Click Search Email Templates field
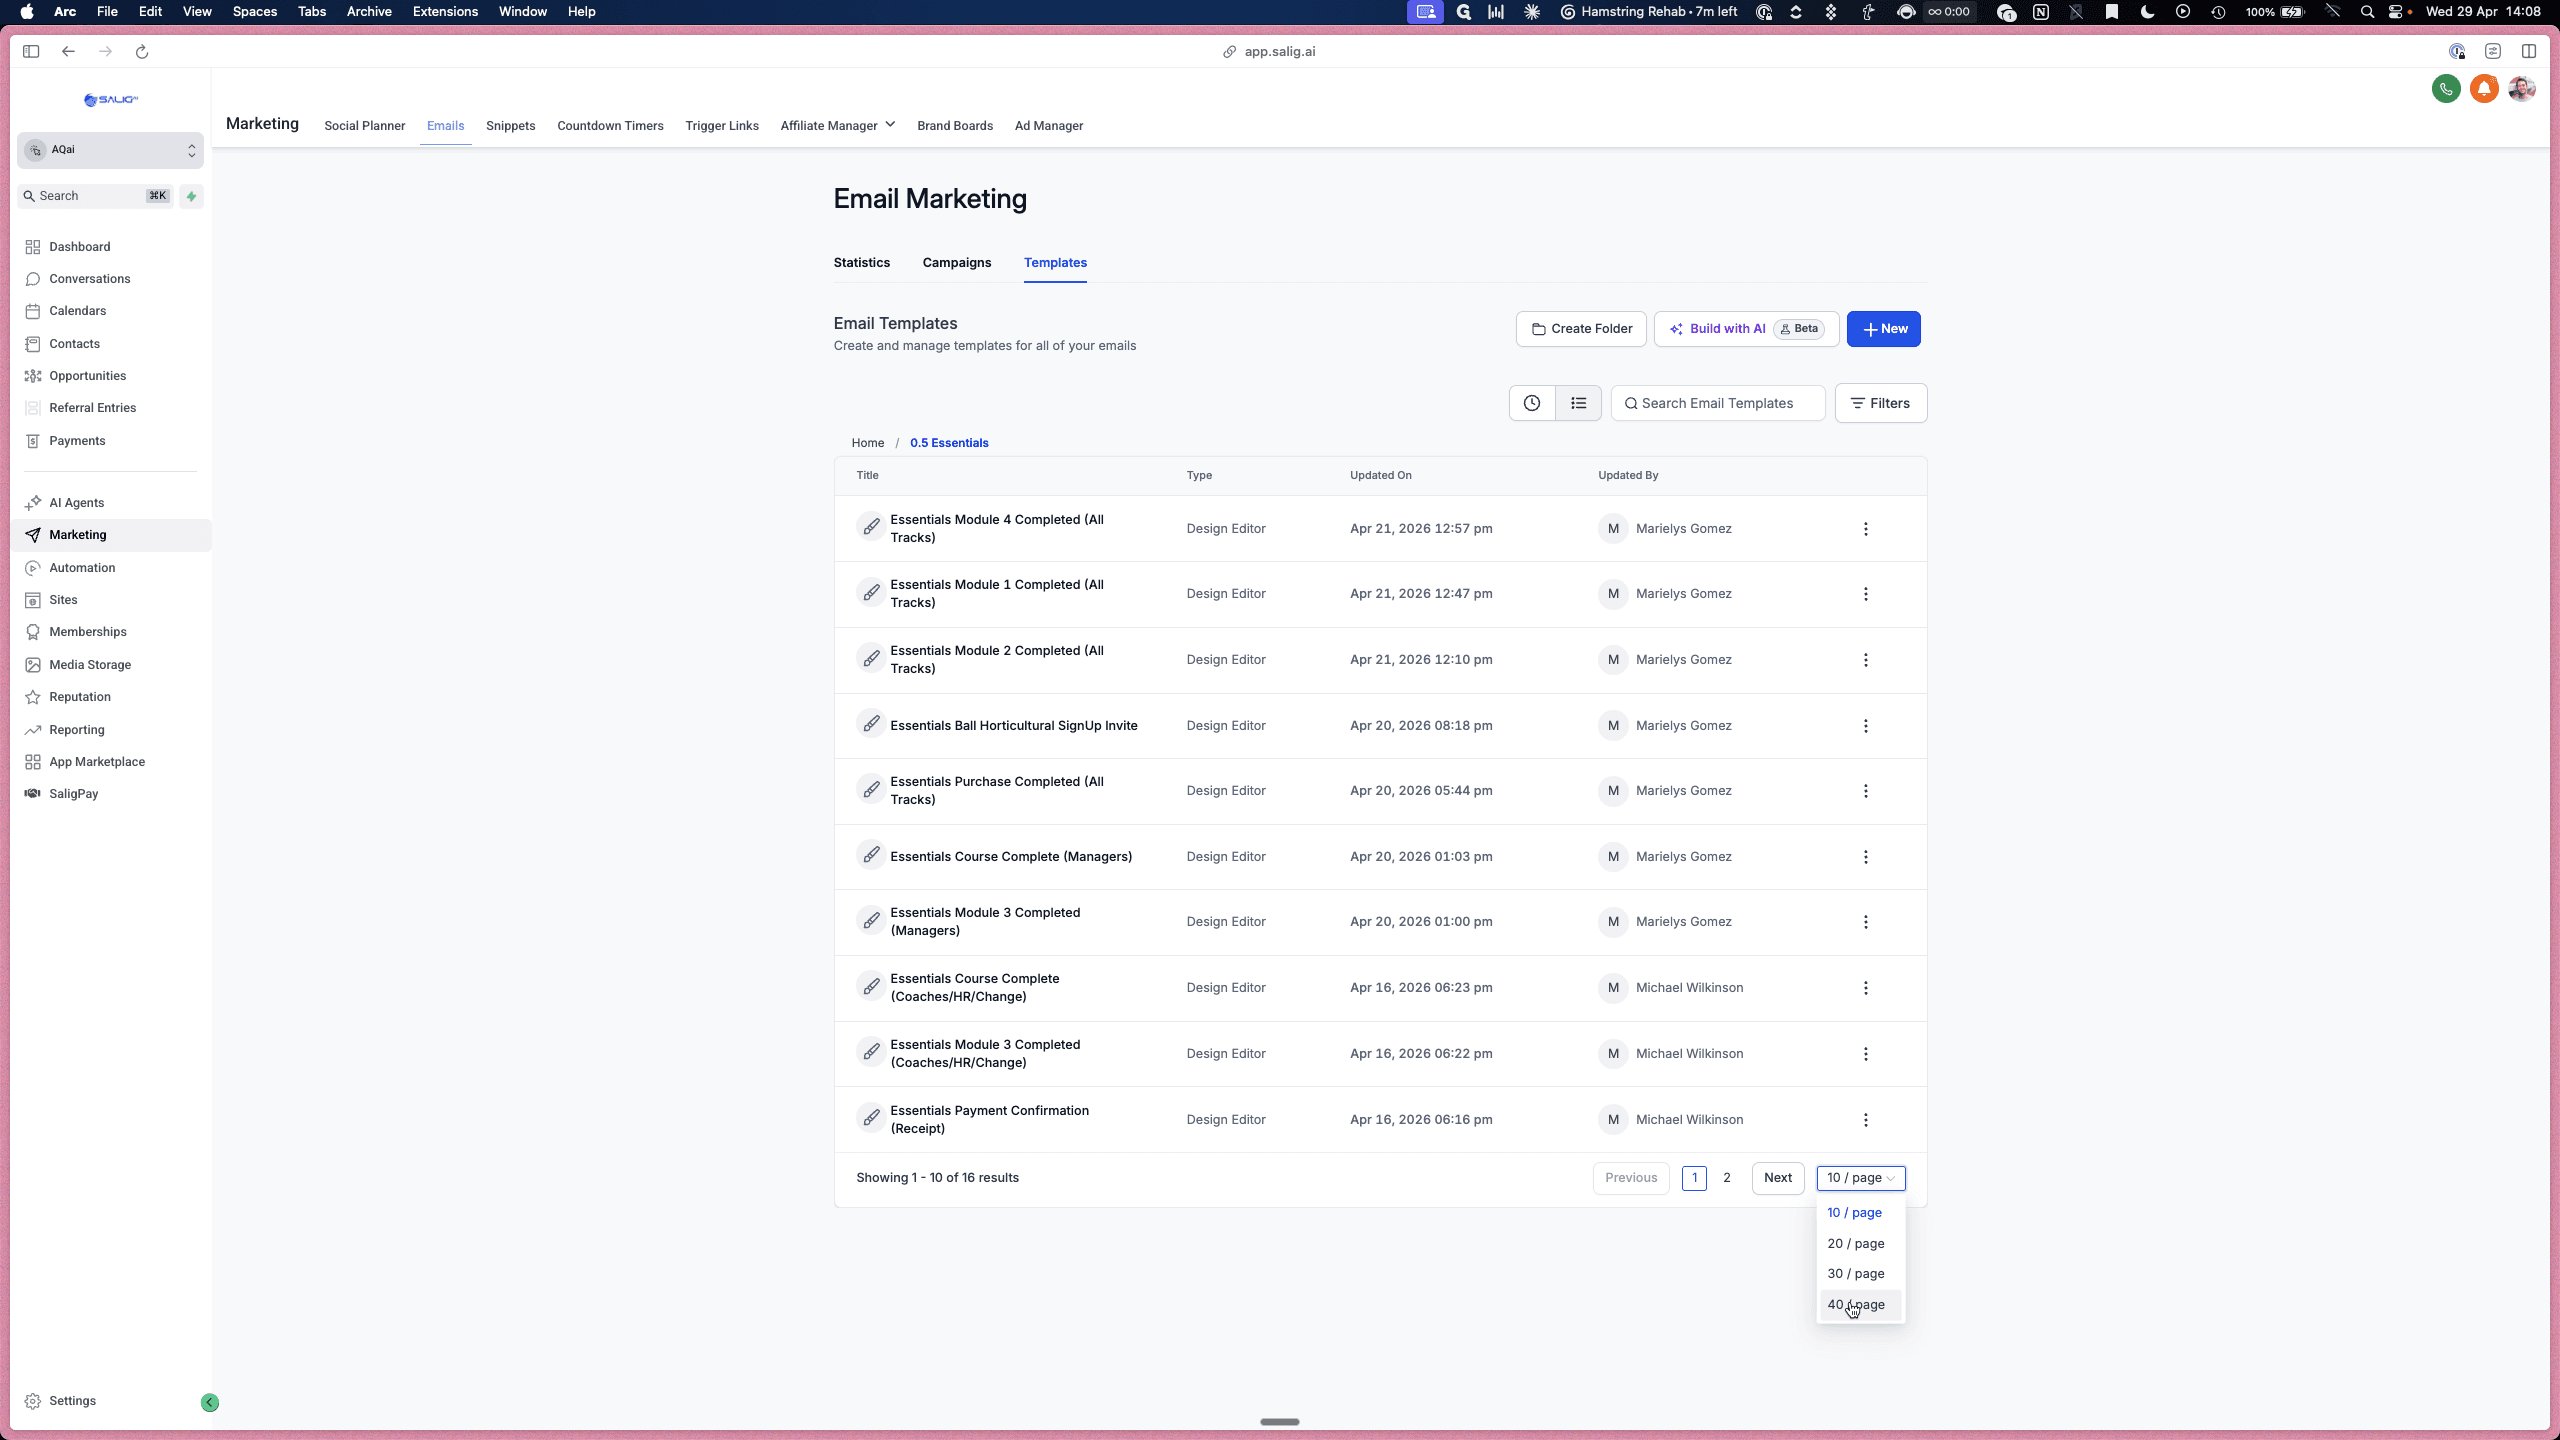 [x=1718, y=403]
